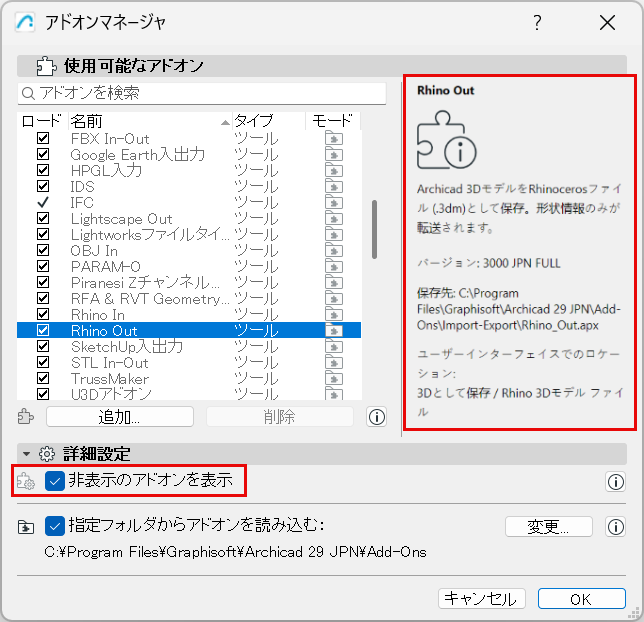Select the RFA & RVT Geometry row

tap(189, 299)
